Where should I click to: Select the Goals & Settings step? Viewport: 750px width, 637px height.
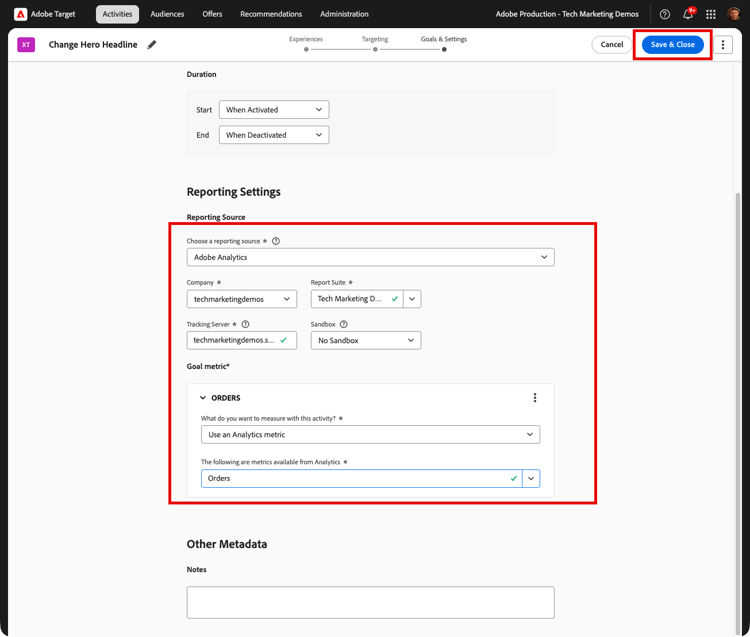[x=444, y=43]
